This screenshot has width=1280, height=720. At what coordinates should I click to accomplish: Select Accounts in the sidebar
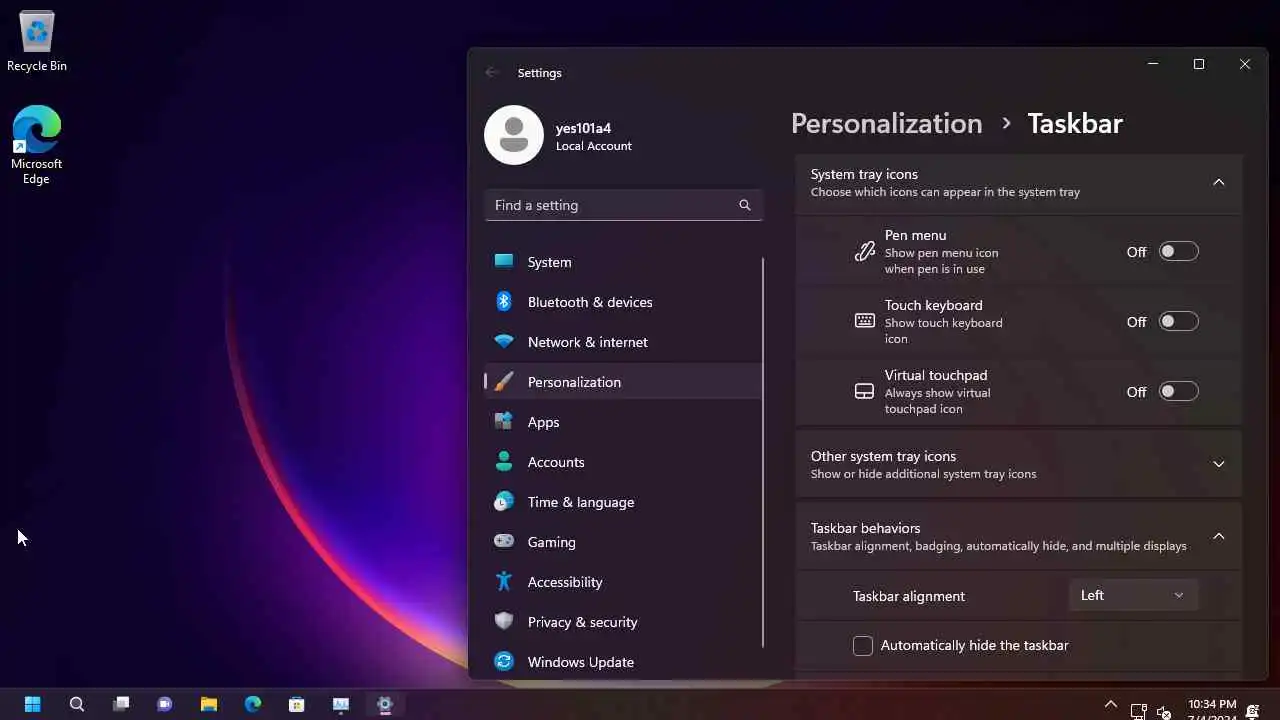pyautogui.click(x=623, y=462)
